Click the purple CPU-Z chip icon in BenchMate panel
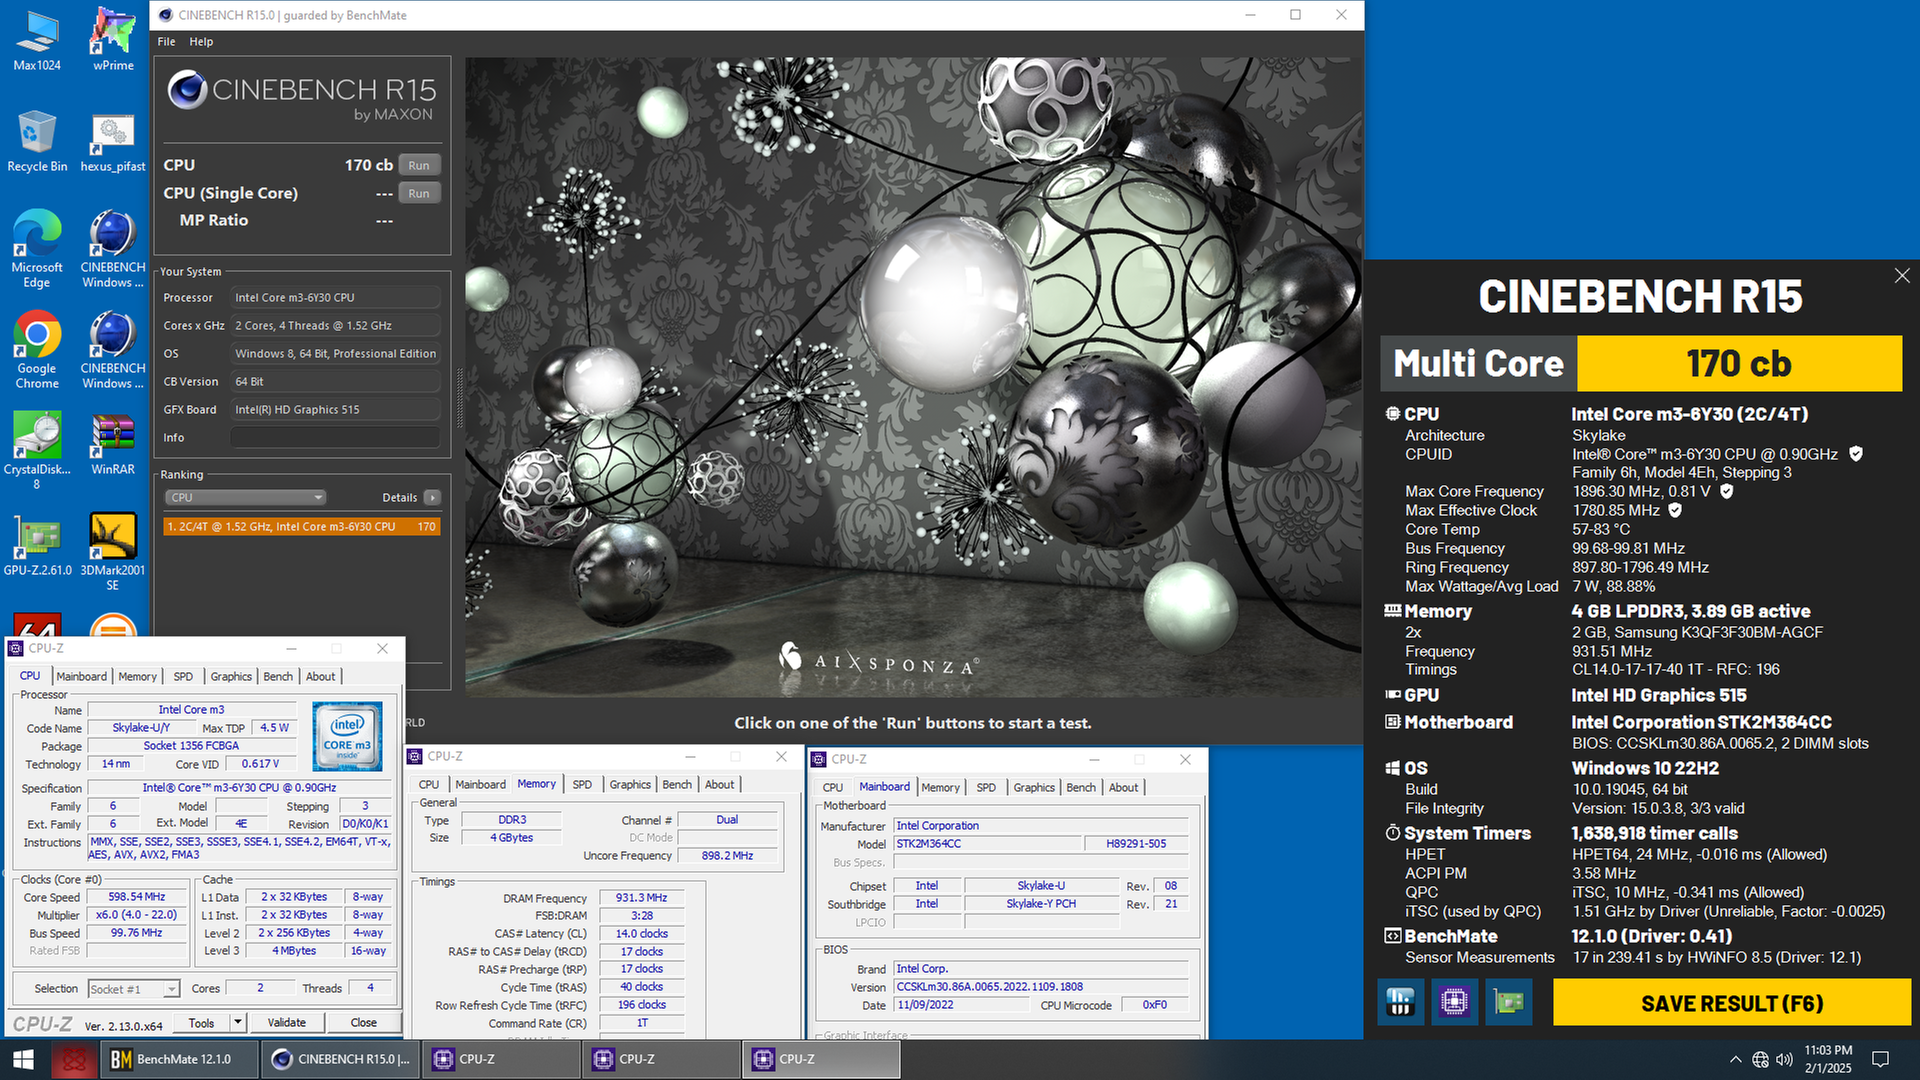Screen dimensions: 1920x1080 [1454, 1002]
